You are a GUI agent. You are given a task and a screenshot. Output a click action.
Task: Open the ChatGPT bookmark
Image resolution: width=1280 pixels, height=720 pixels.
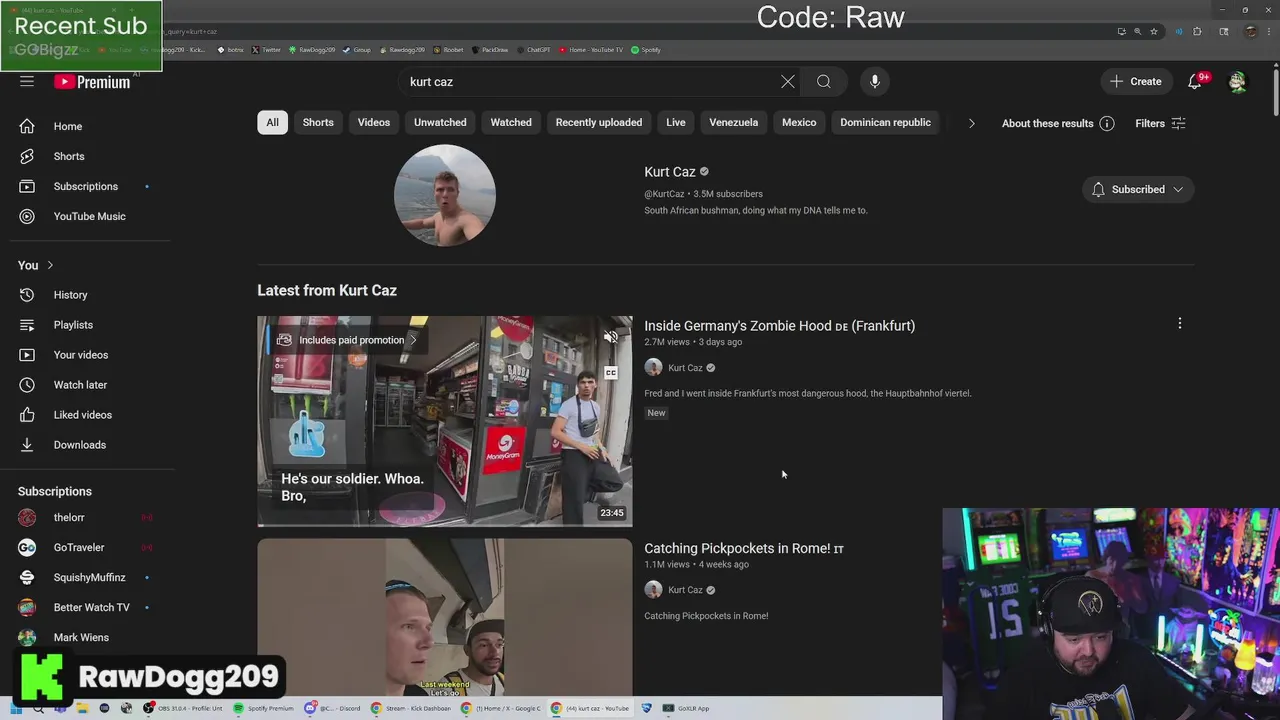534,49
